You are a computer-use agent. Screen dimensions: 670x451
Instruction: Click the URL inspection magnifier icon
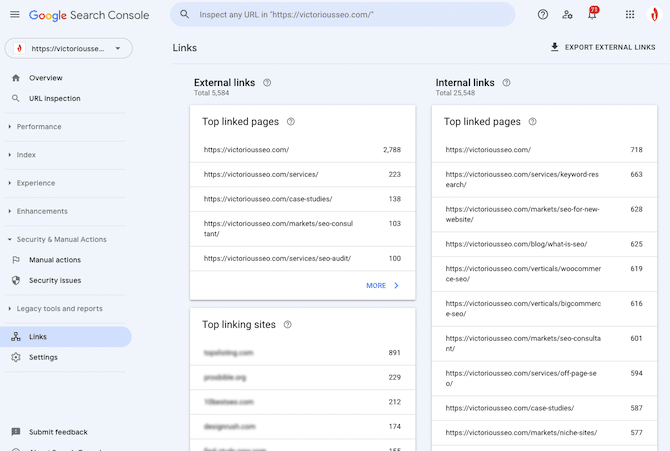(x=16, y=98)
